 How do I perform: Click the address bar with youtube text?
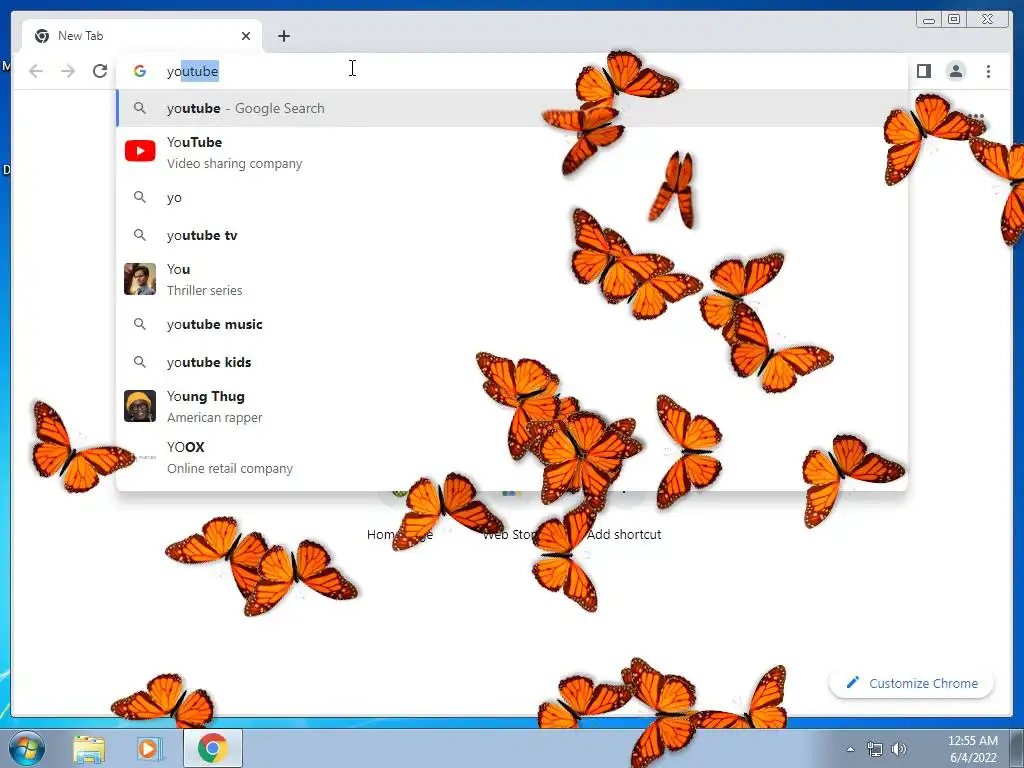point(513,71)
